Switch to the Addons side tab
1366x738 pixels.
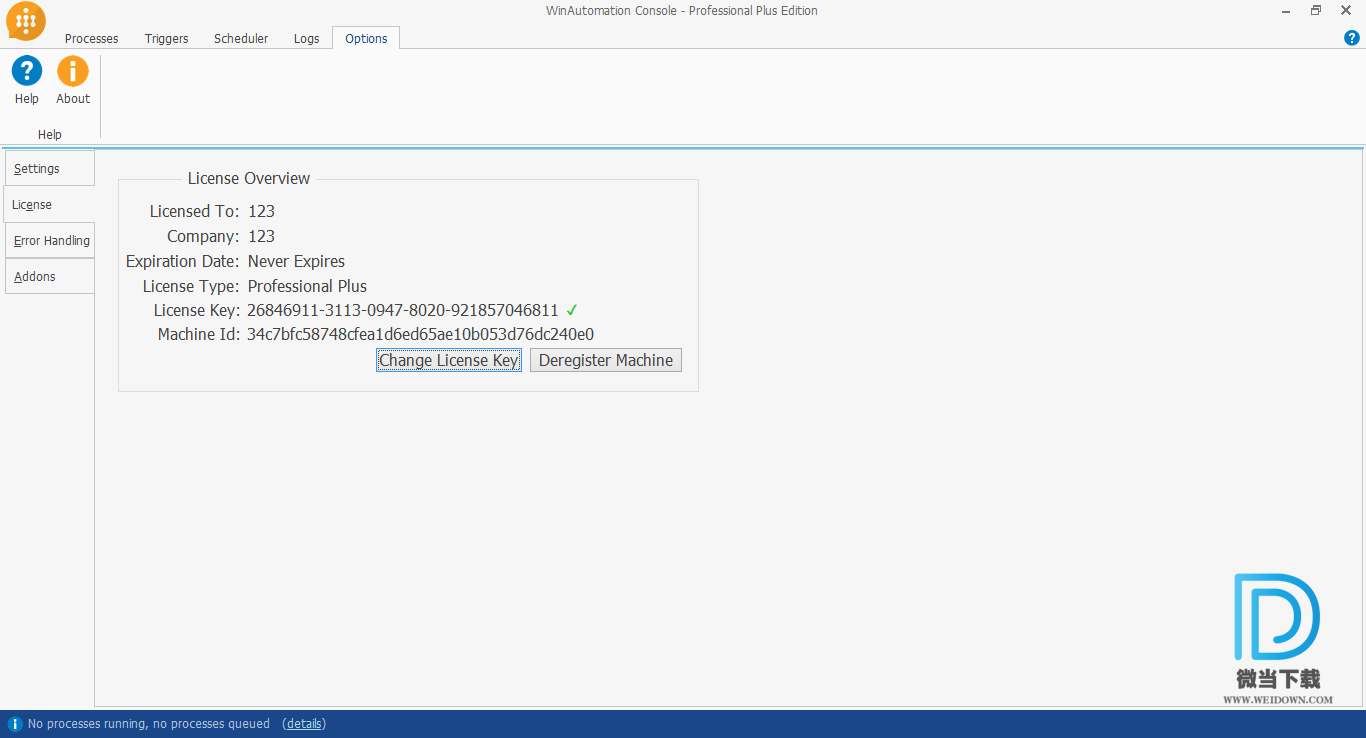(50, 276)
